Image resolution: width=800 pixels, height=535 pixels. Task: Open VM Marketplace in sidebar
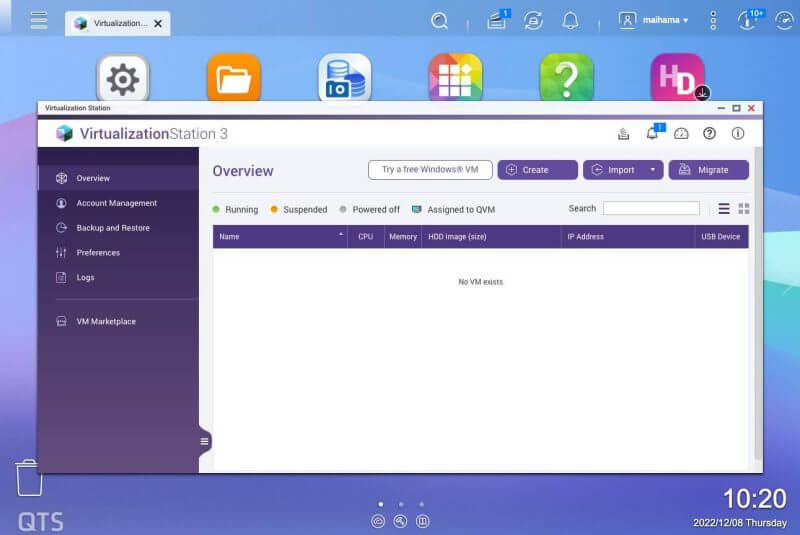point(118,321)
